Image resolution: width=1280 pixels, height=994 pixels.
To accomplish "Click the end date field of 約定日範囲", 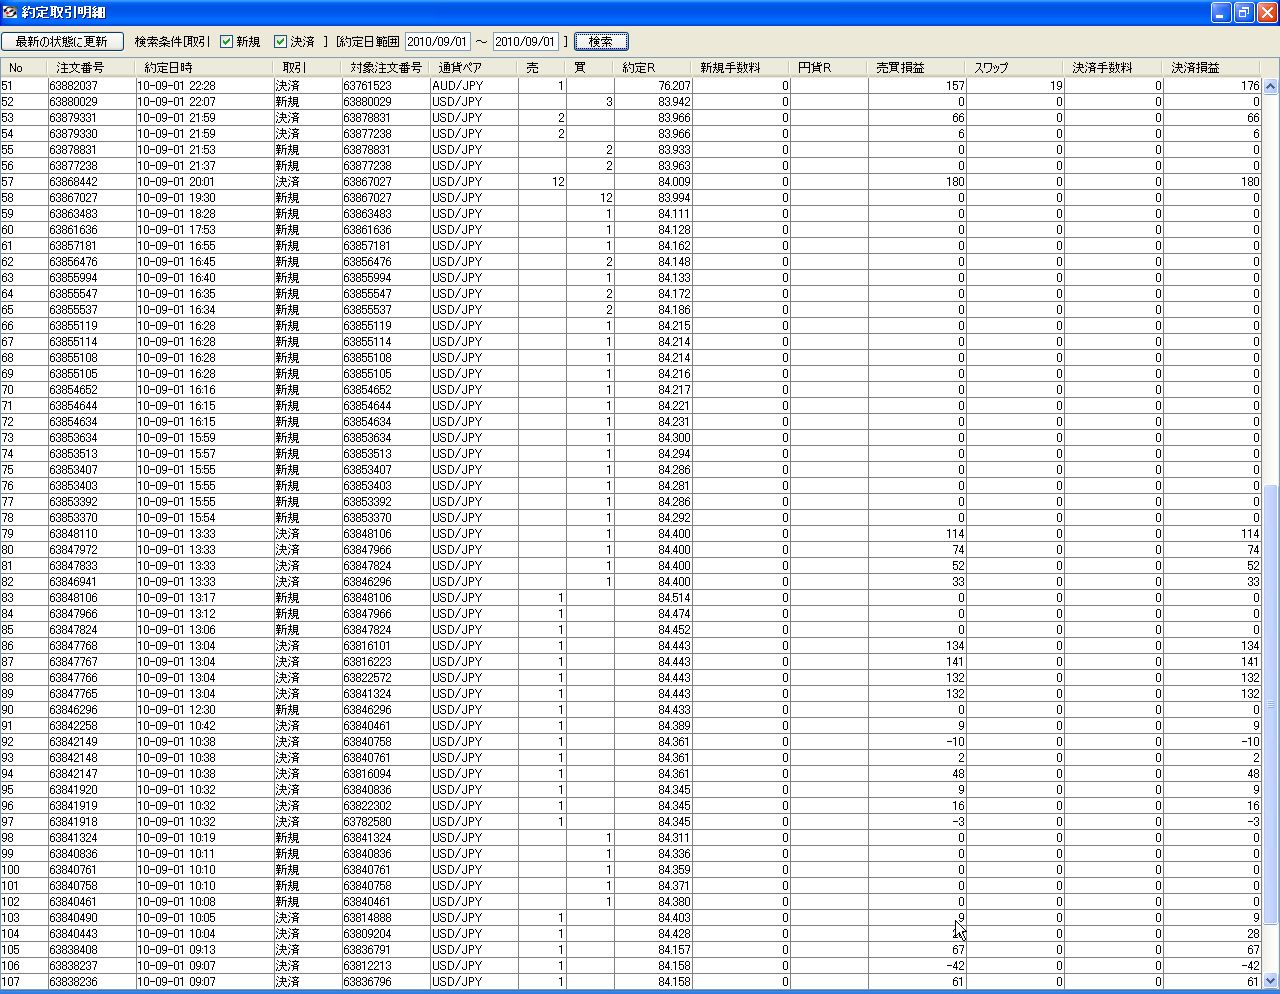I will (x=525, y=42).
